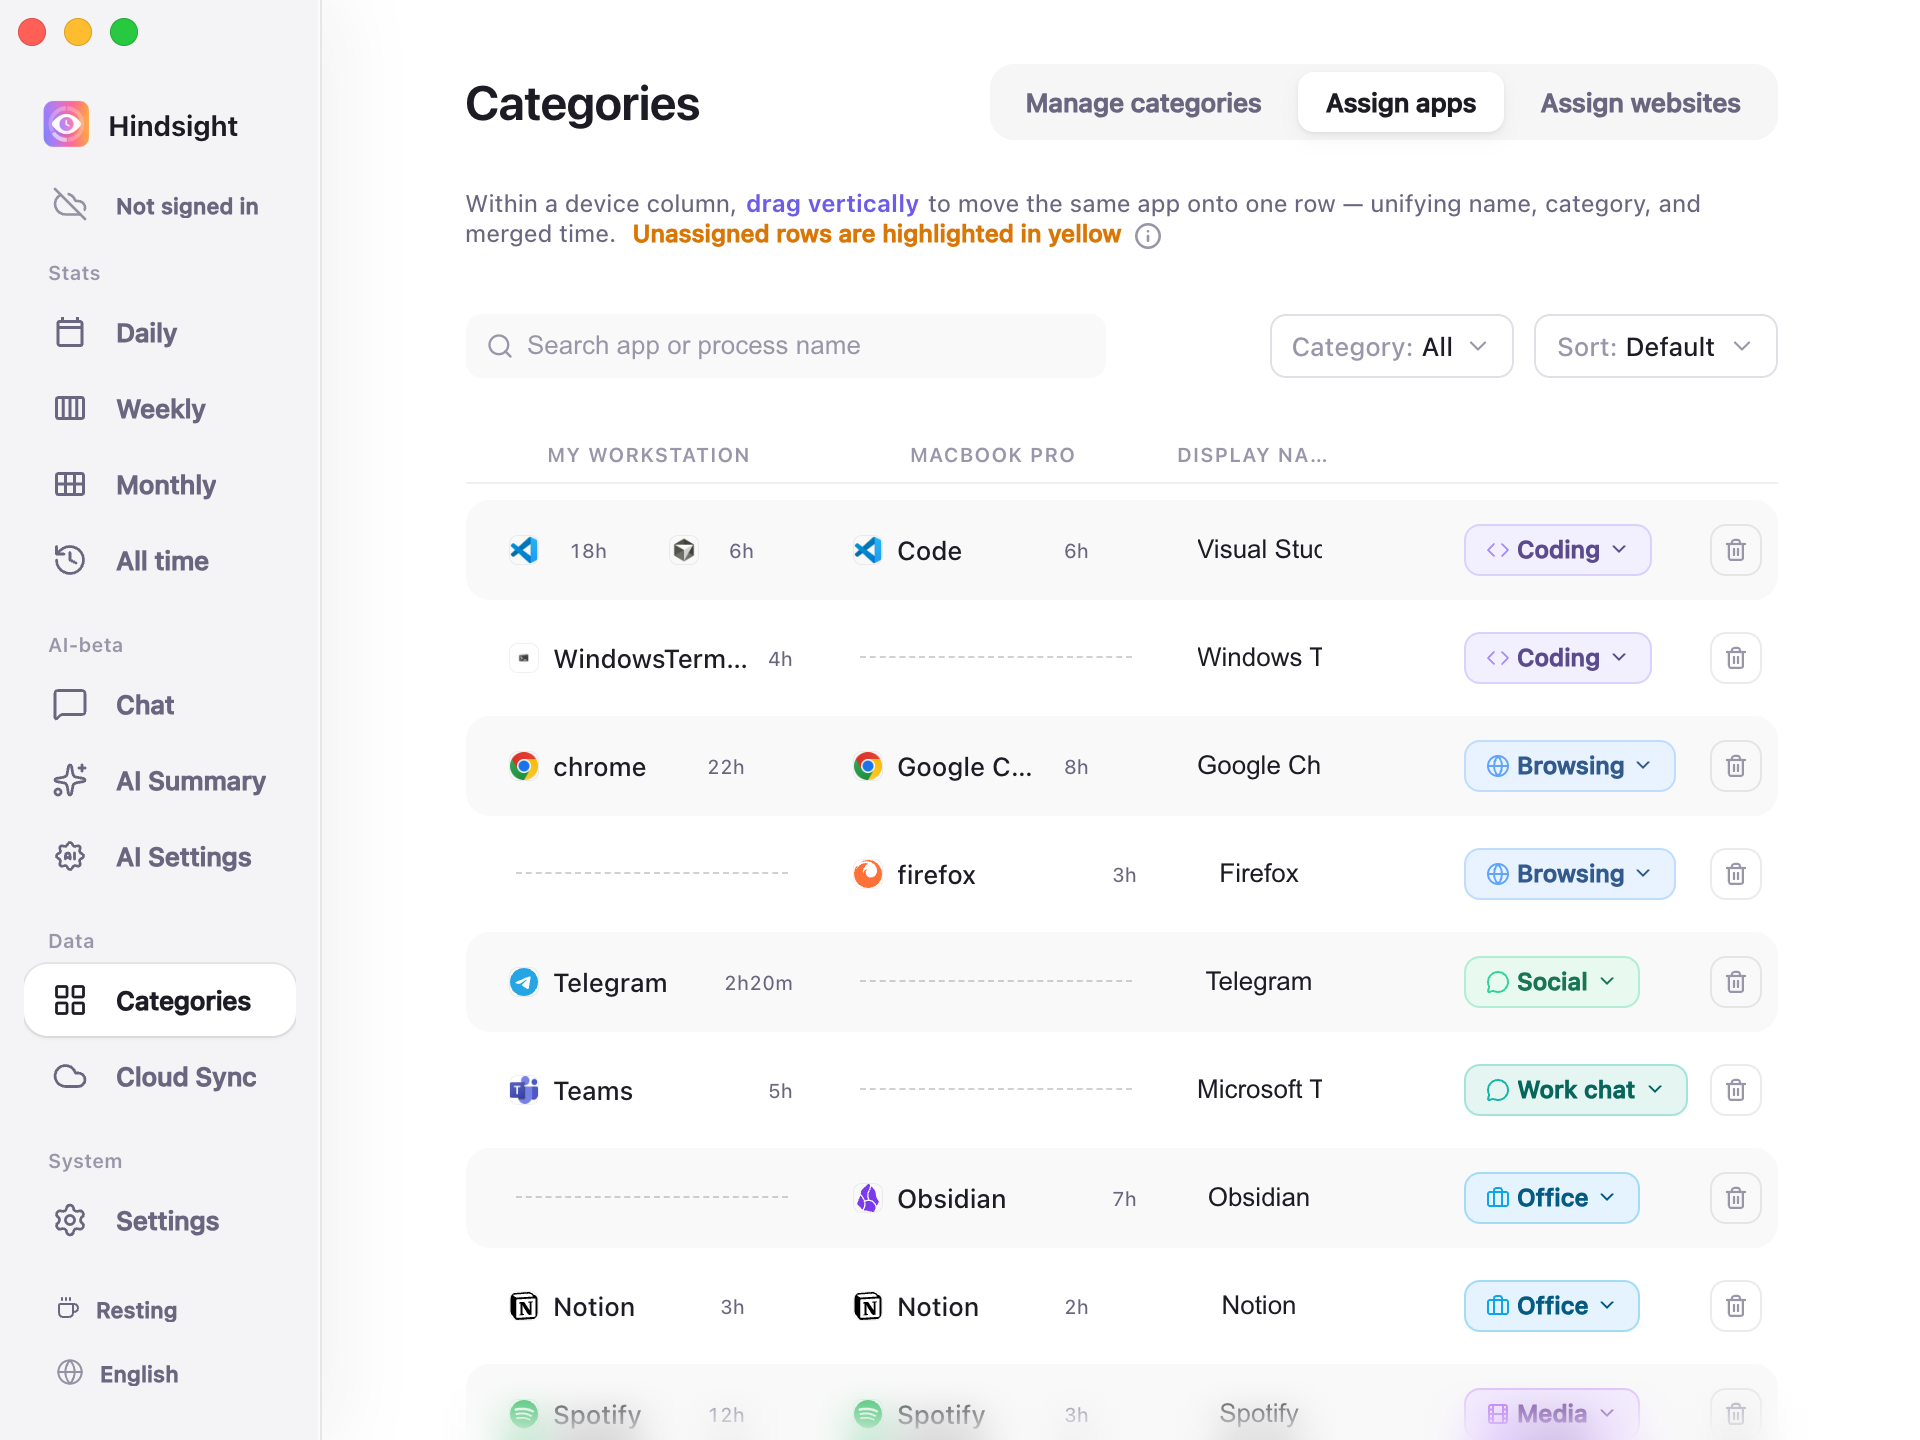Open AI Settings in the sidebar
This screenshot has width=1920, height=1440.
coord(160,857)
